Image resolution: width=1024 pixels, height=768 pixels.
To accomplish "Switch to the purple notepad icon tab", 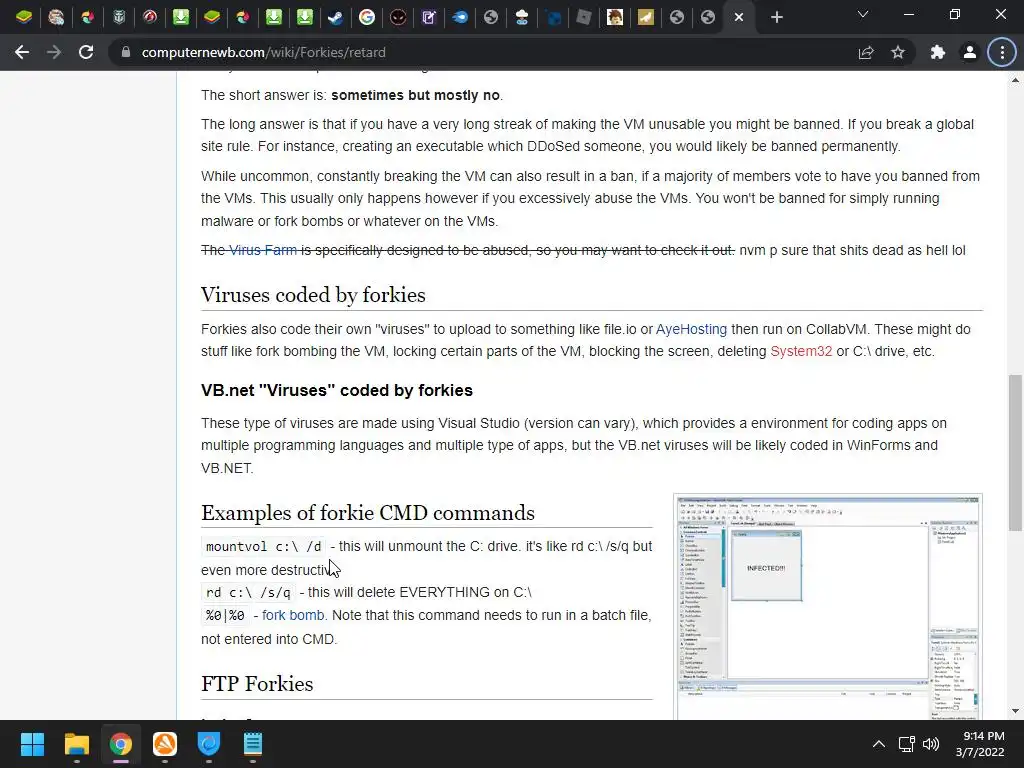I will pos(429,17).
